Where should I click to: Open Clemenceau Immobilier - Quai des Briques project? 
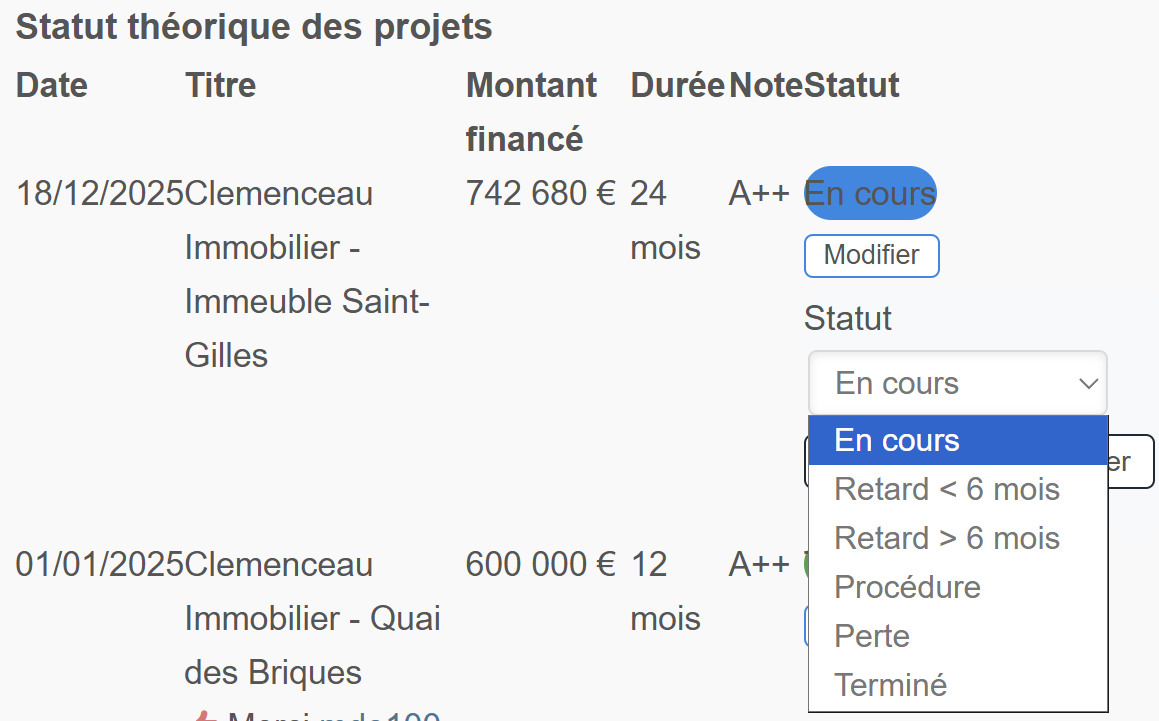pos(312,618)
